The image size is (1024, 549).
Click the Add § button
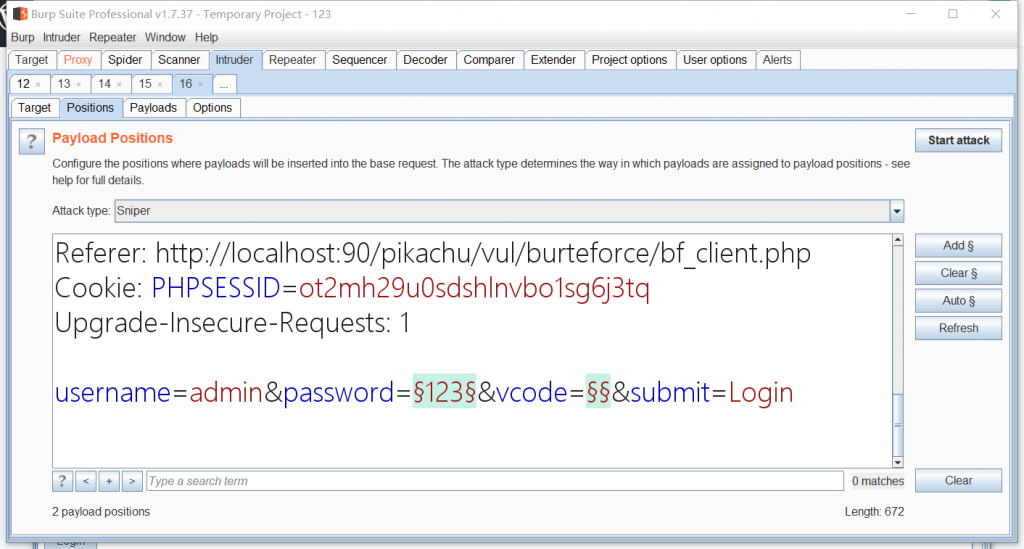(x=958, y=246)
